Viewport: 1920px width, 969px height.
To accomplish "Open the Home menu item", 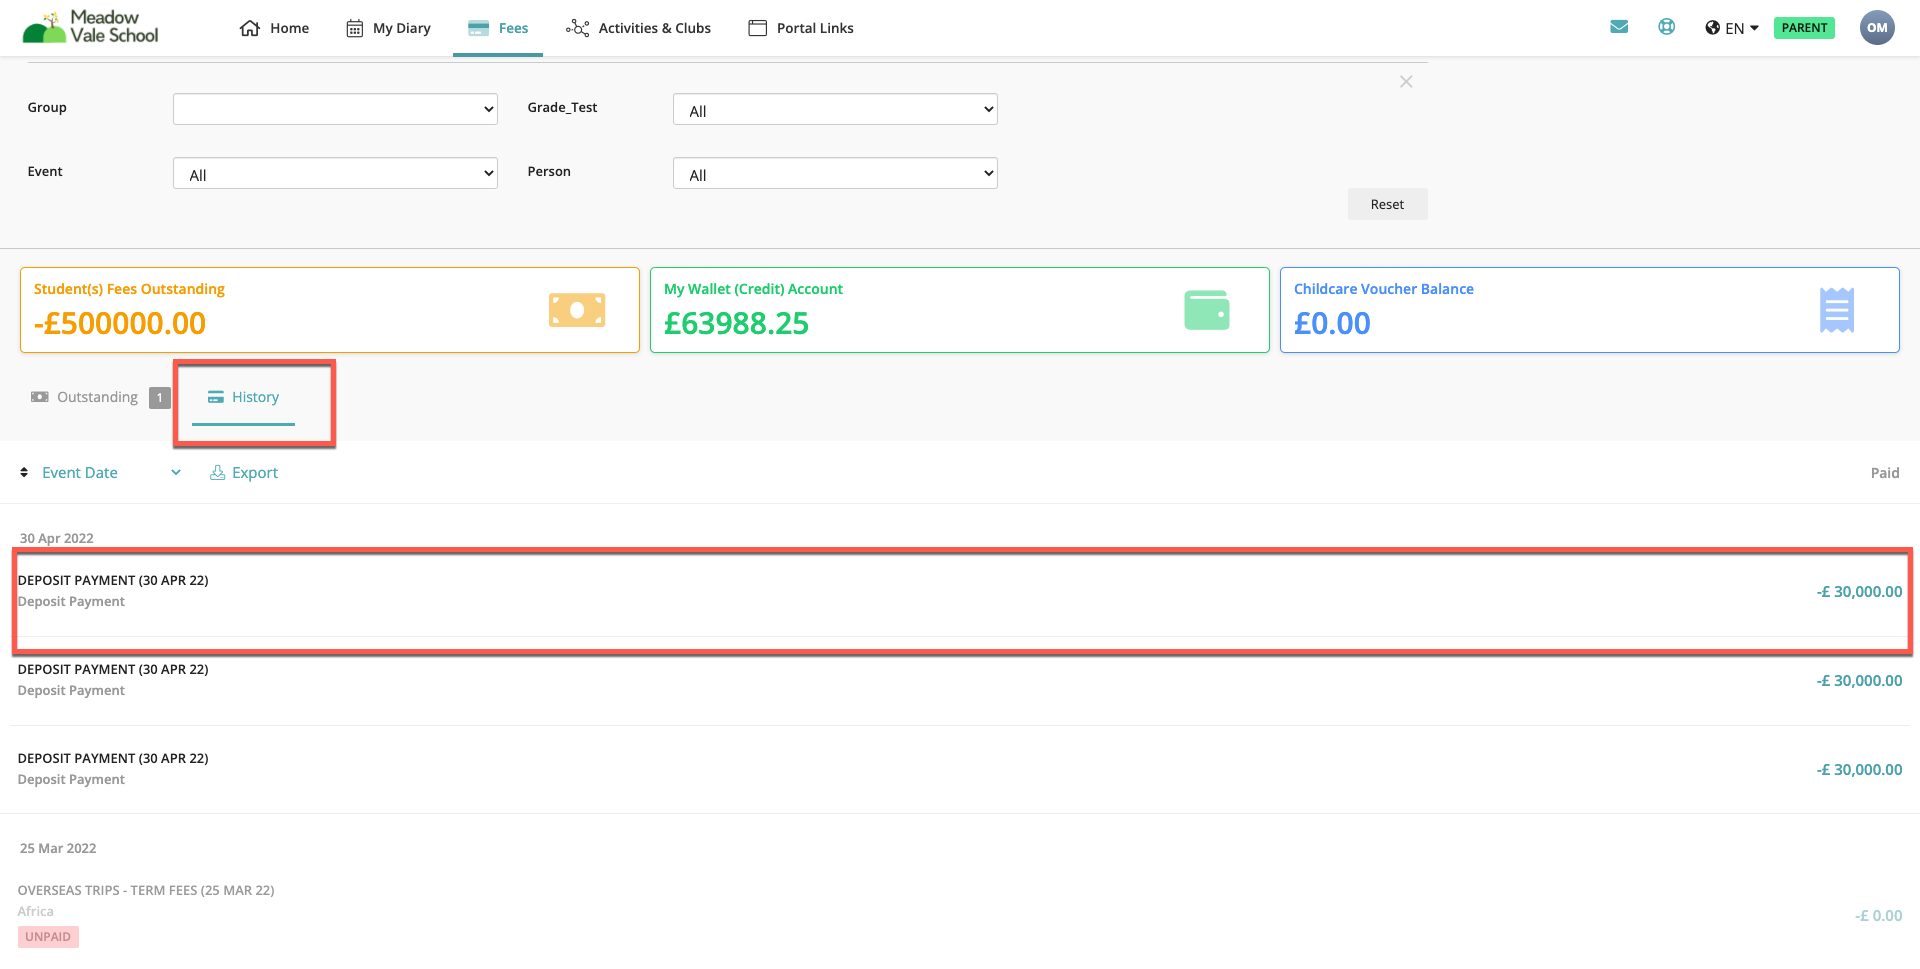I will point(275,28).
